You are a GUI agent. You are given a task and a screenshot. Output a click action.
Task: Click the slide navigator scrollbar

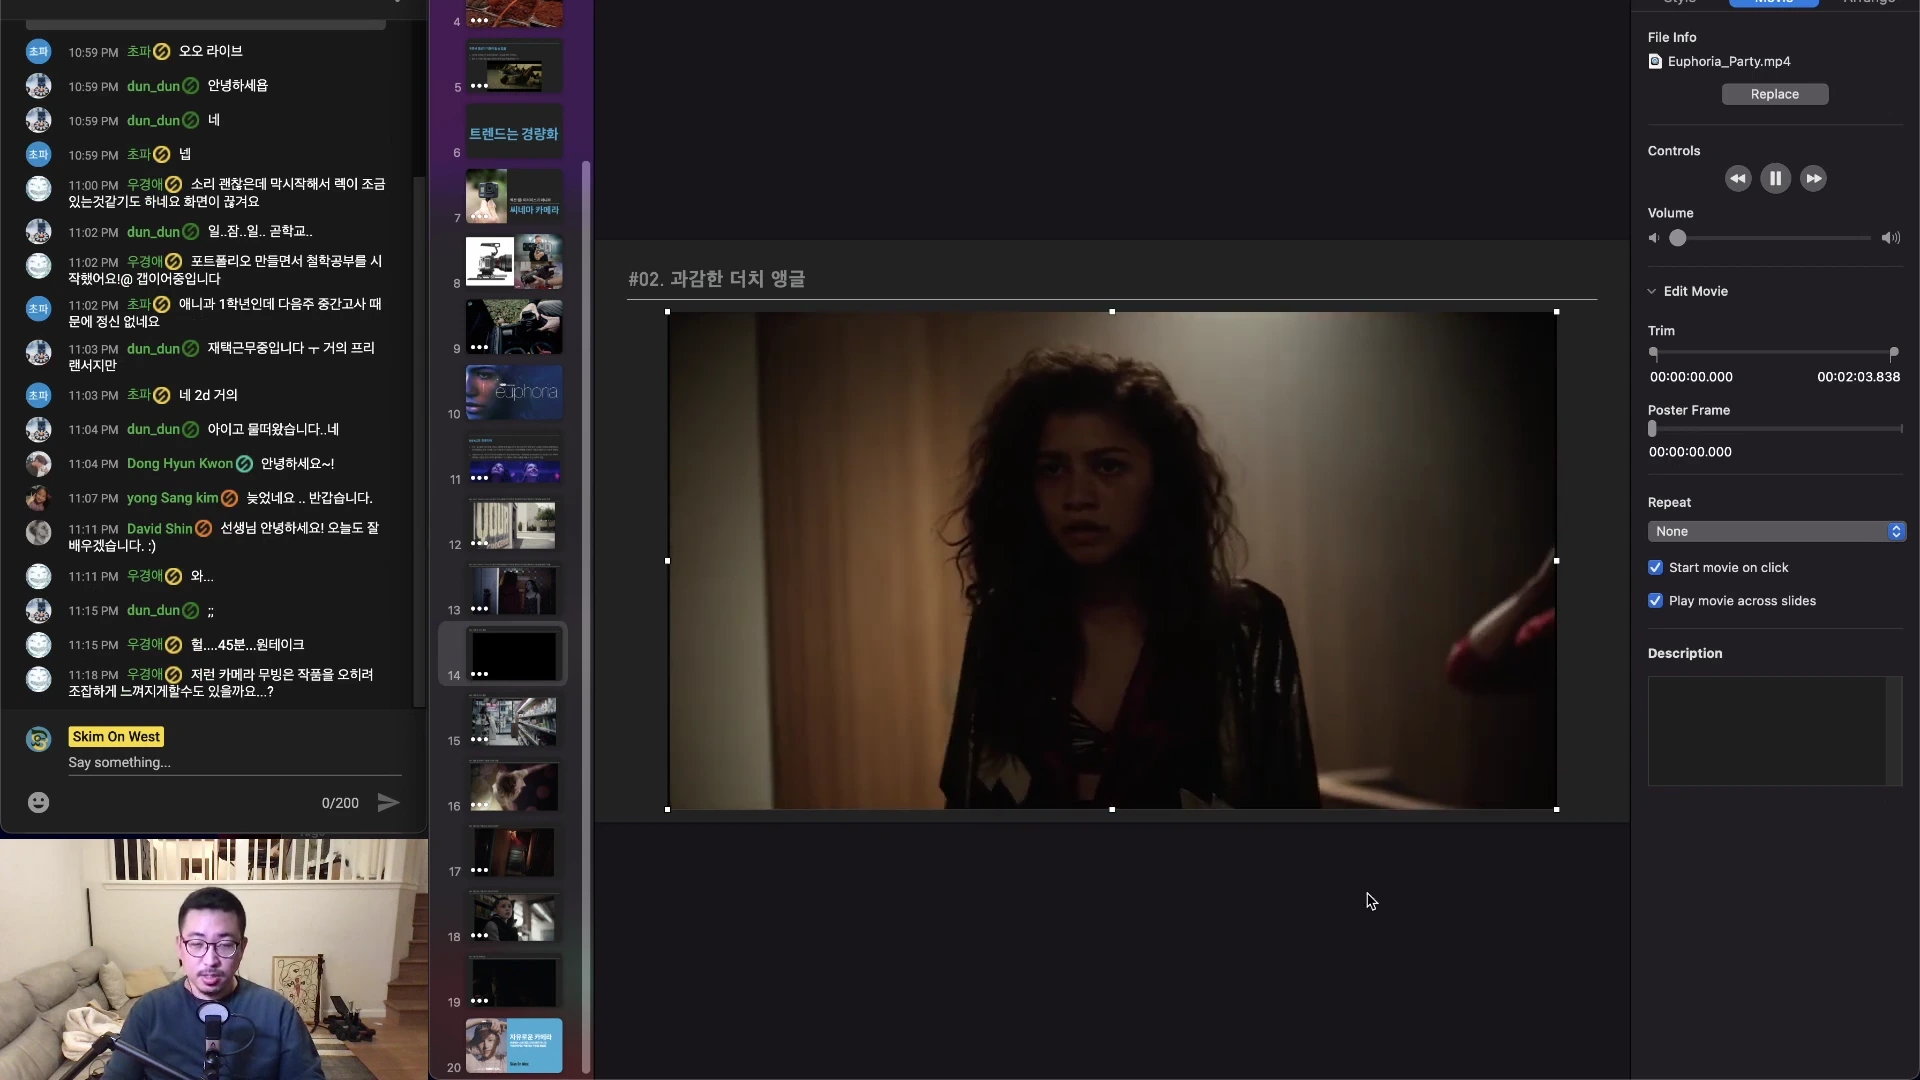click(x=586, y=615)
